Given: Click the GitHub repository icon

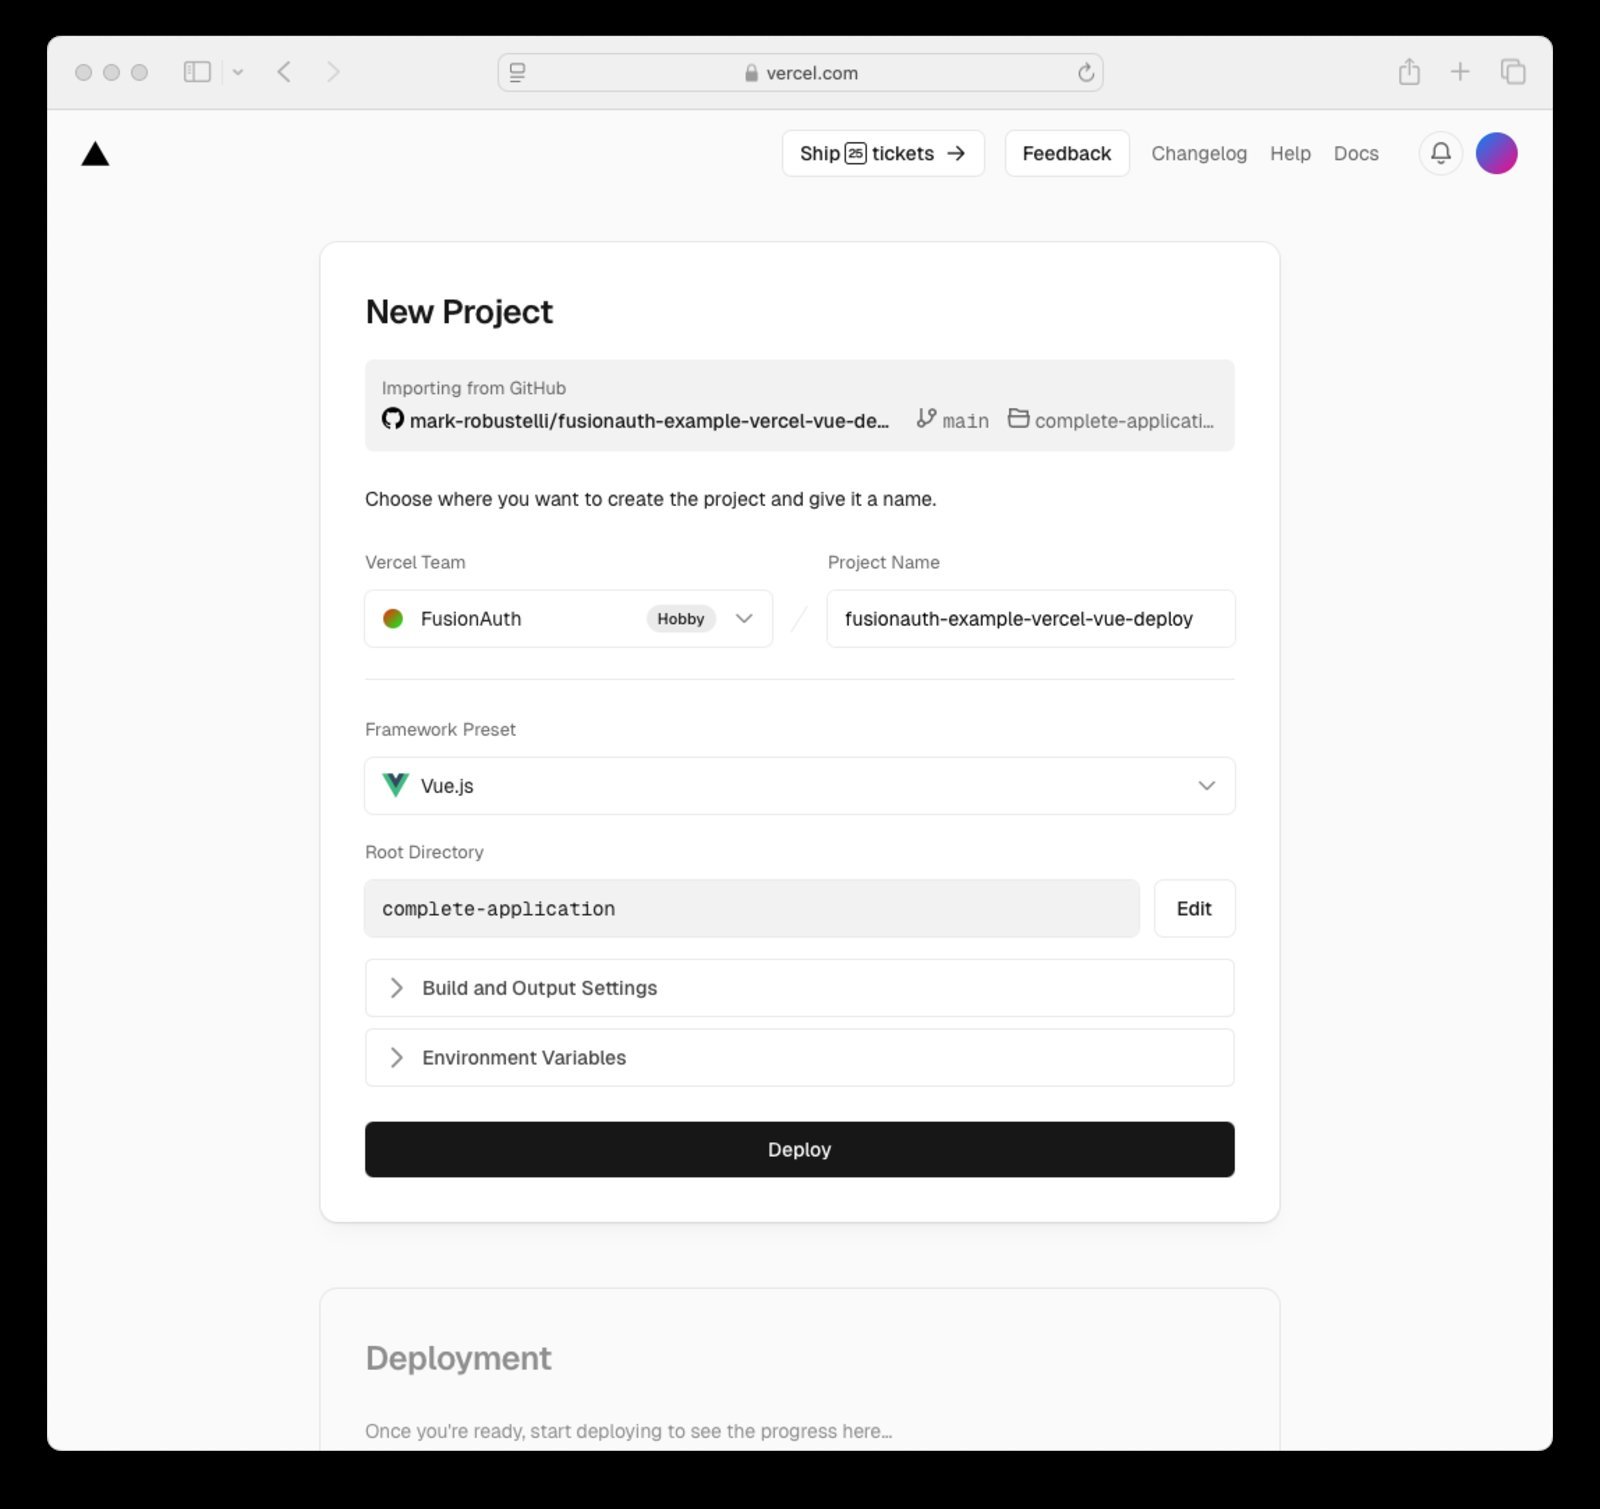Looking at the screenshot, I should tap(393, 419).
